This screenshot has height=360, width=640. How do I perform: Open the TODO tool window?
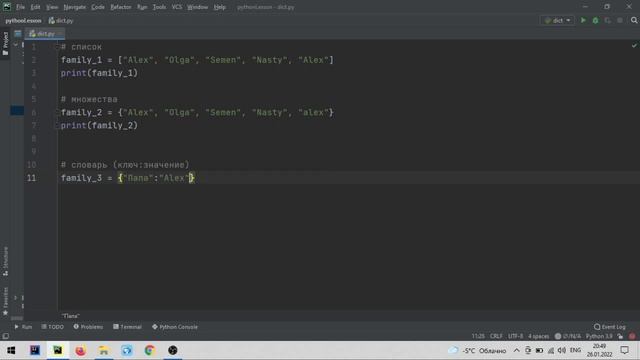tap(53, 327)
